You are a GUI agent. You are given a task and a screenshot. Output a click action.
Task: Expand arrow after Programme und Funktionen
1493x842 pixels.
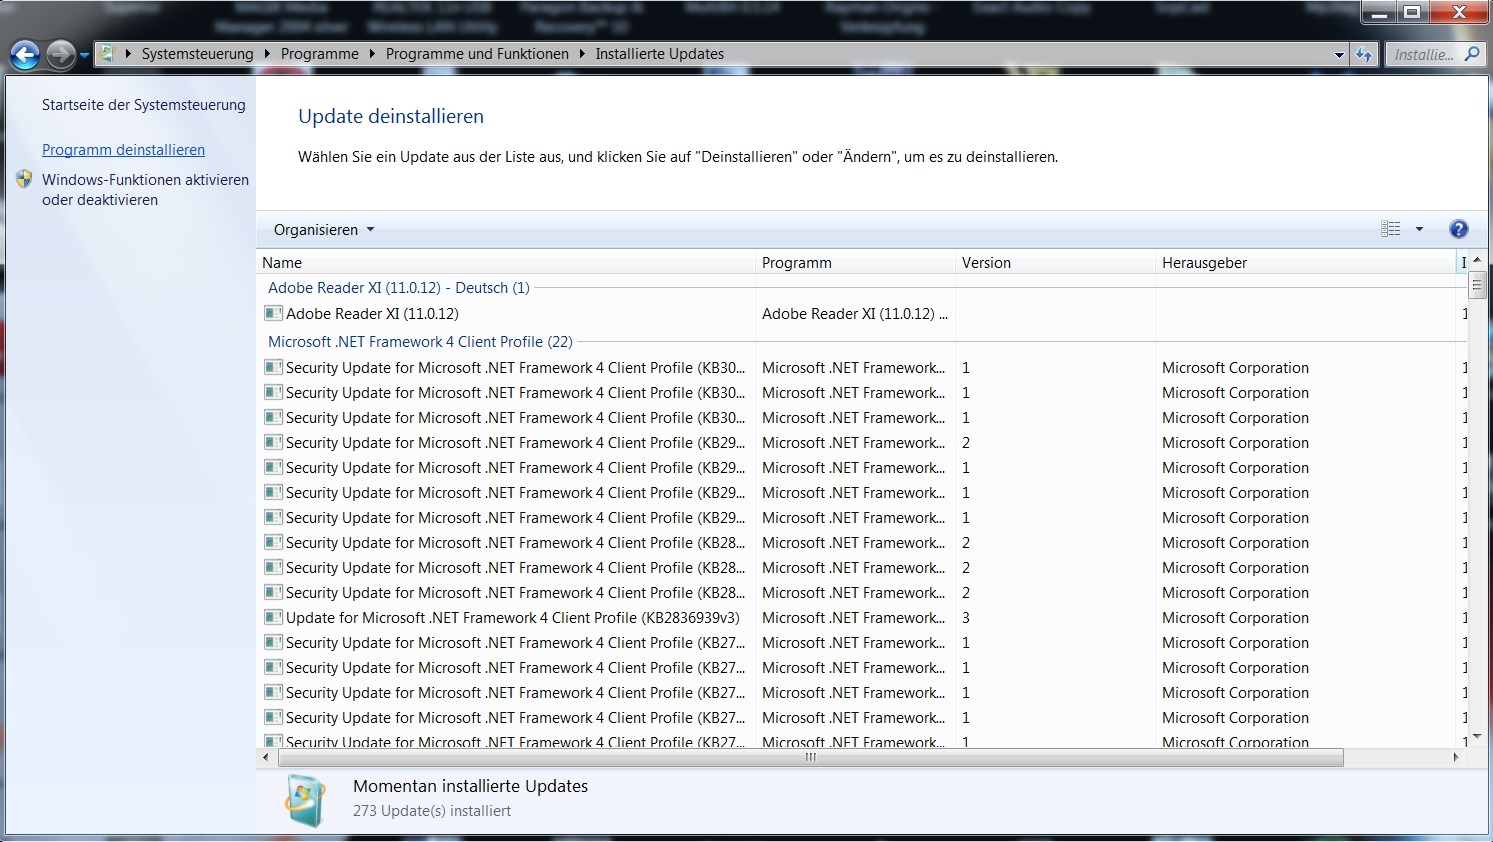582,54
